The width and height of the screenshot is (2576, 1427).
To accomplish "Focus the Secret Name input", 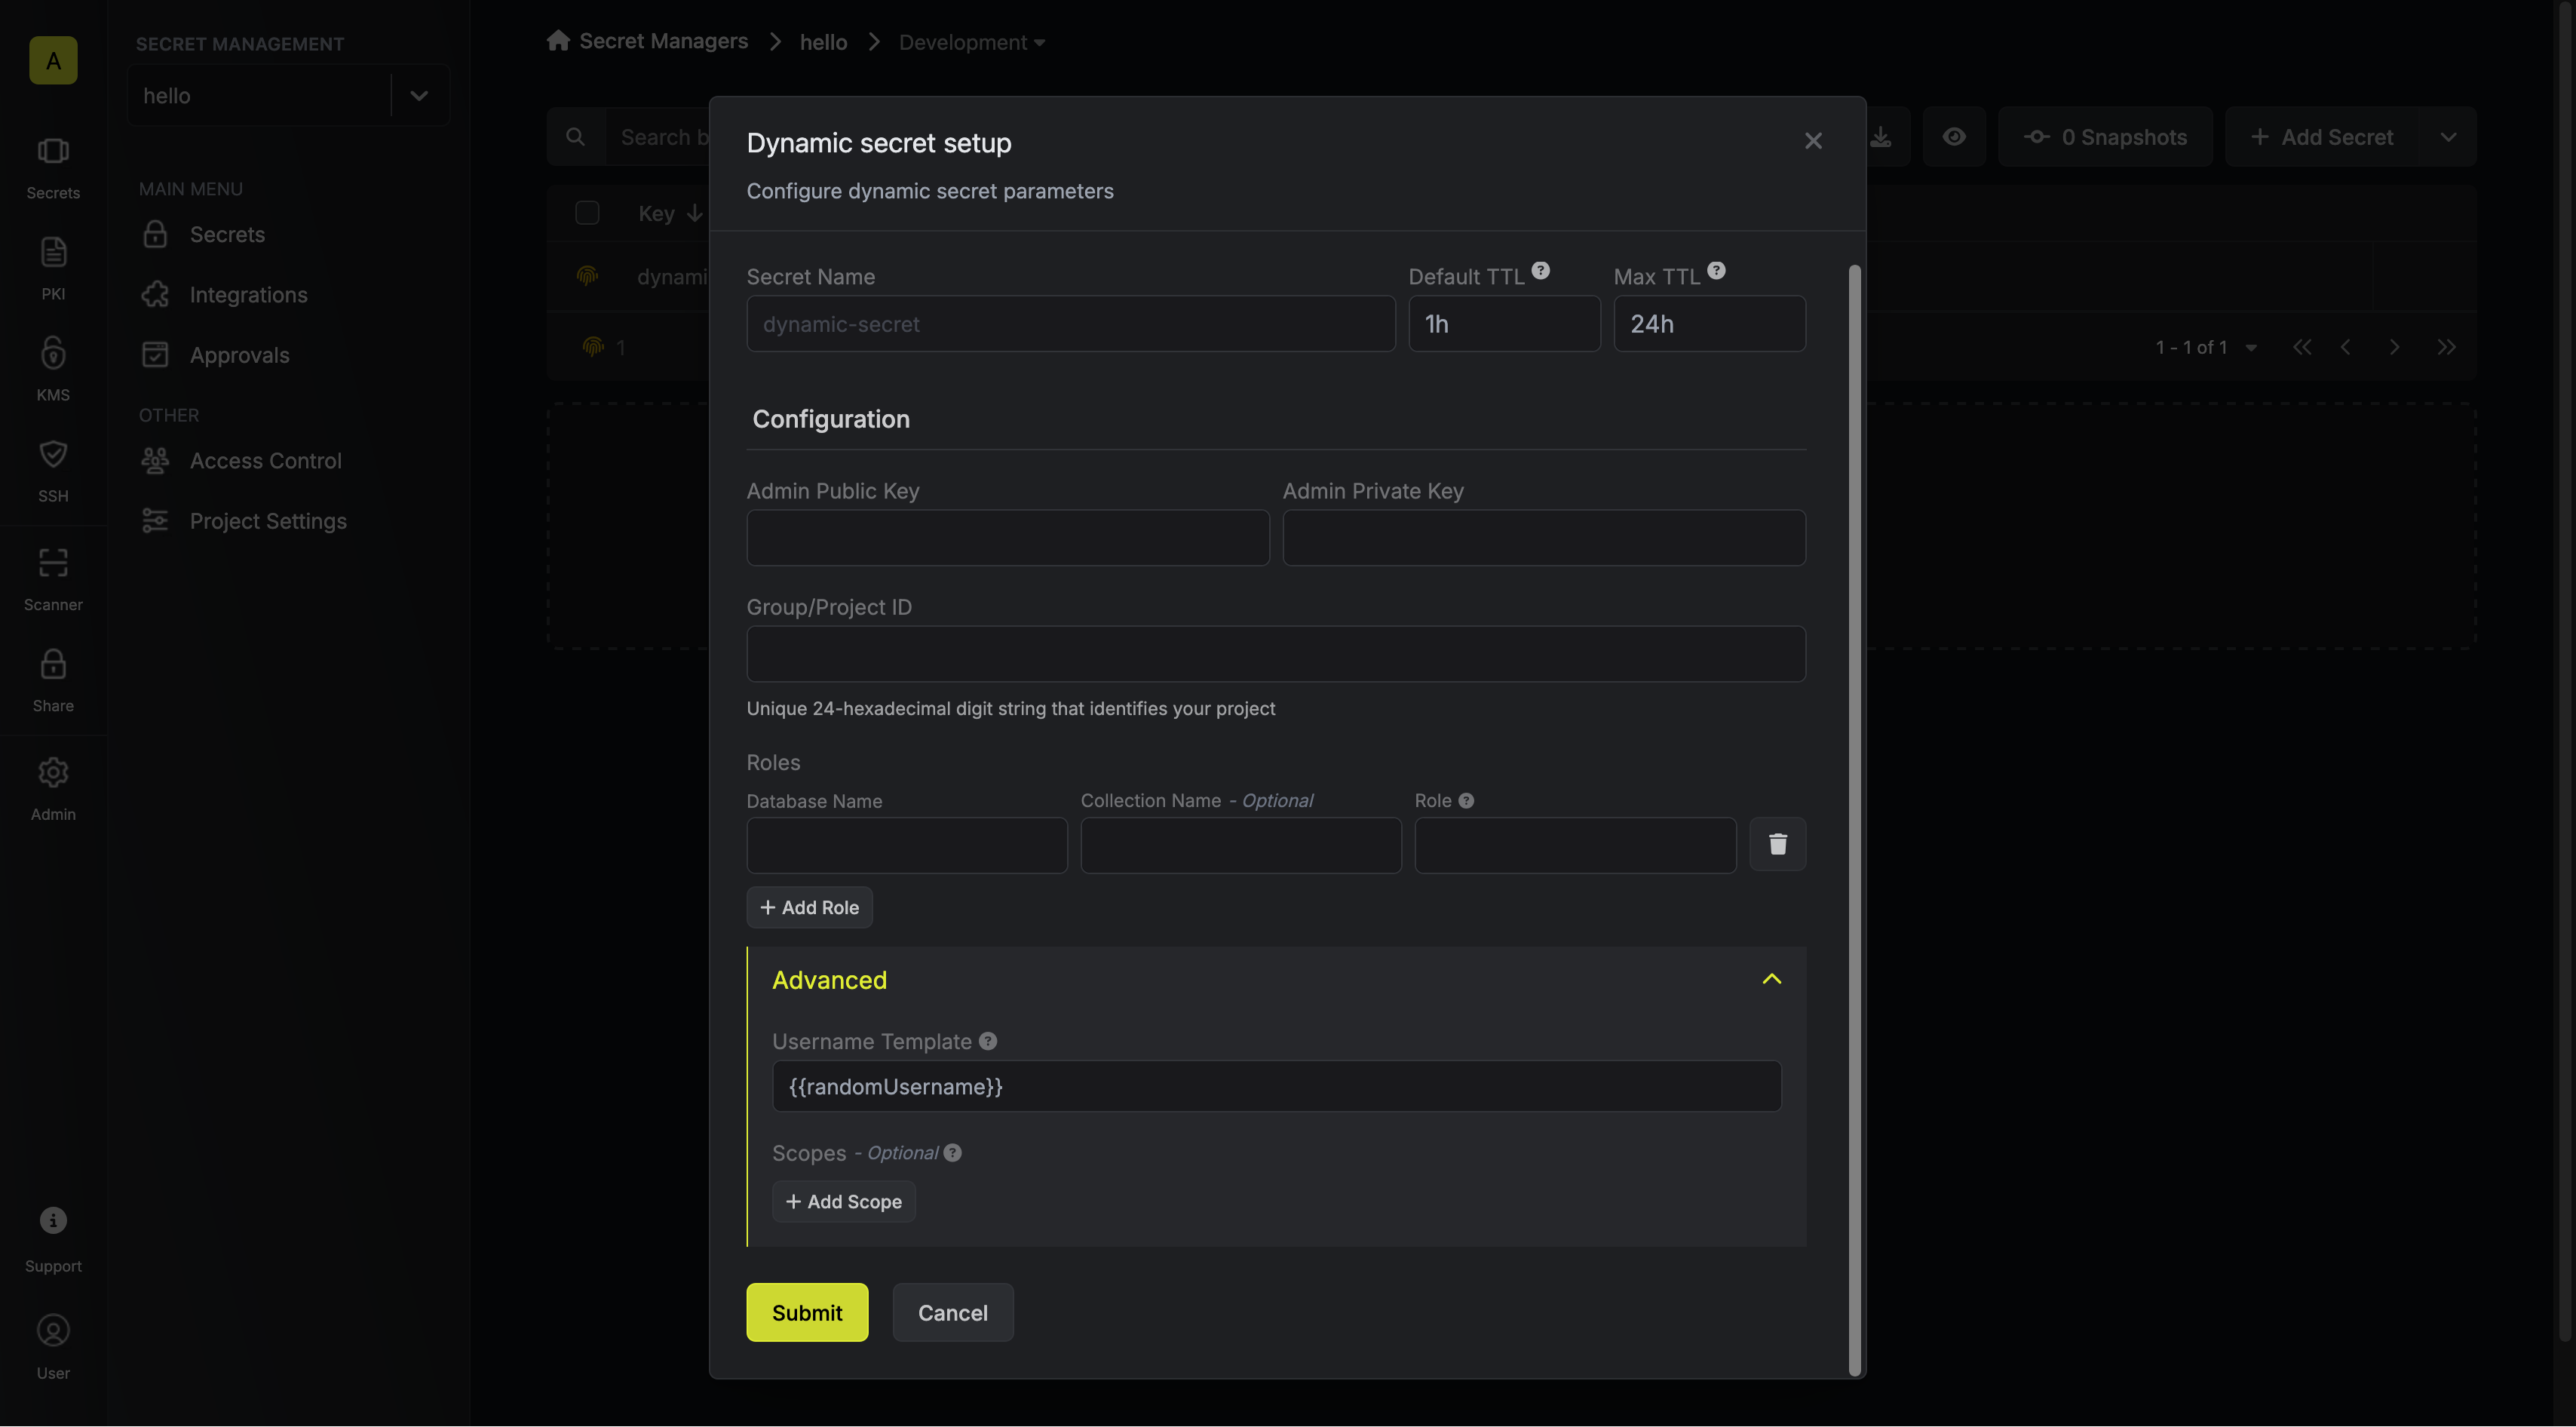I will (1070, 323).
